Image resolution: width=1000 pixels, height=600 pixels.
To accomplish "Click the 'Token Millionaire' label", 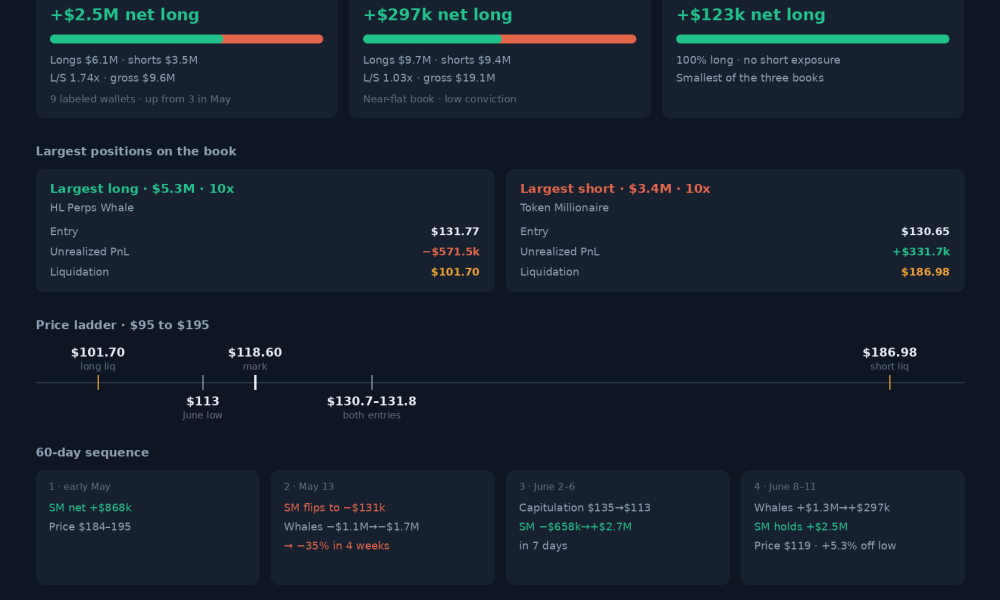I will tap(564, 208).
